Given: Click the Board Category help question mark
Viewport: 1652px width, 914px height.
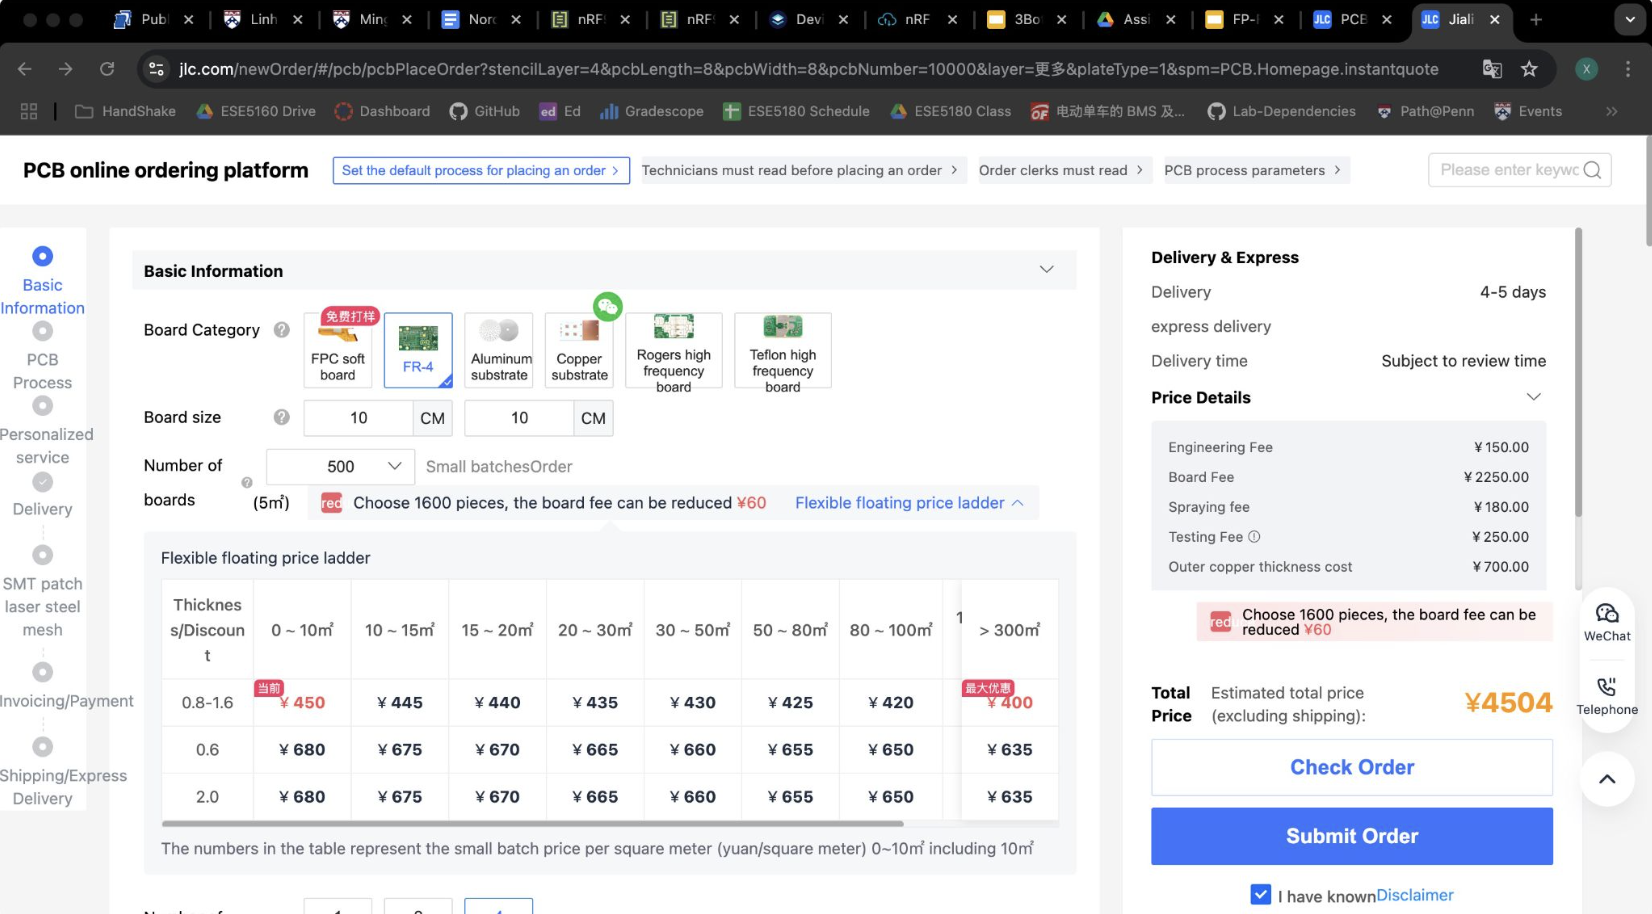Looking at the screenshot, I should point(282,330).
